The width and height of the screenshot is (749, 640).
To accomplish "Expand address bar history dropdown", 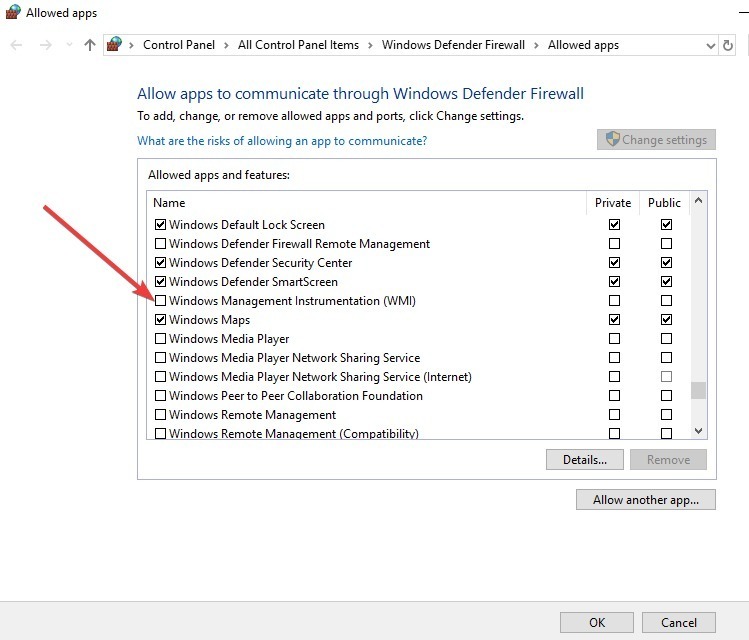I will (x=710, y=46).
